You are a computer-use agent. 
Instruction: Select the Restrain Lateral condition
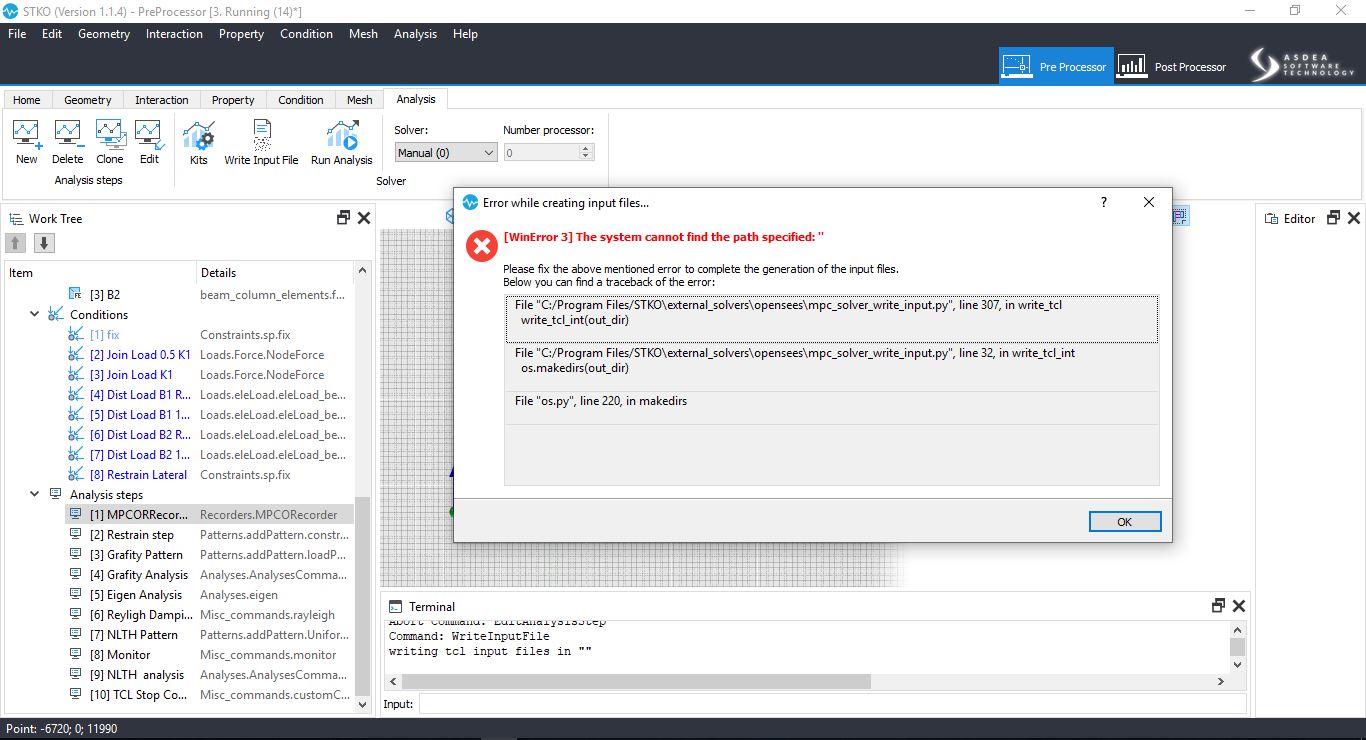[210, 474]
